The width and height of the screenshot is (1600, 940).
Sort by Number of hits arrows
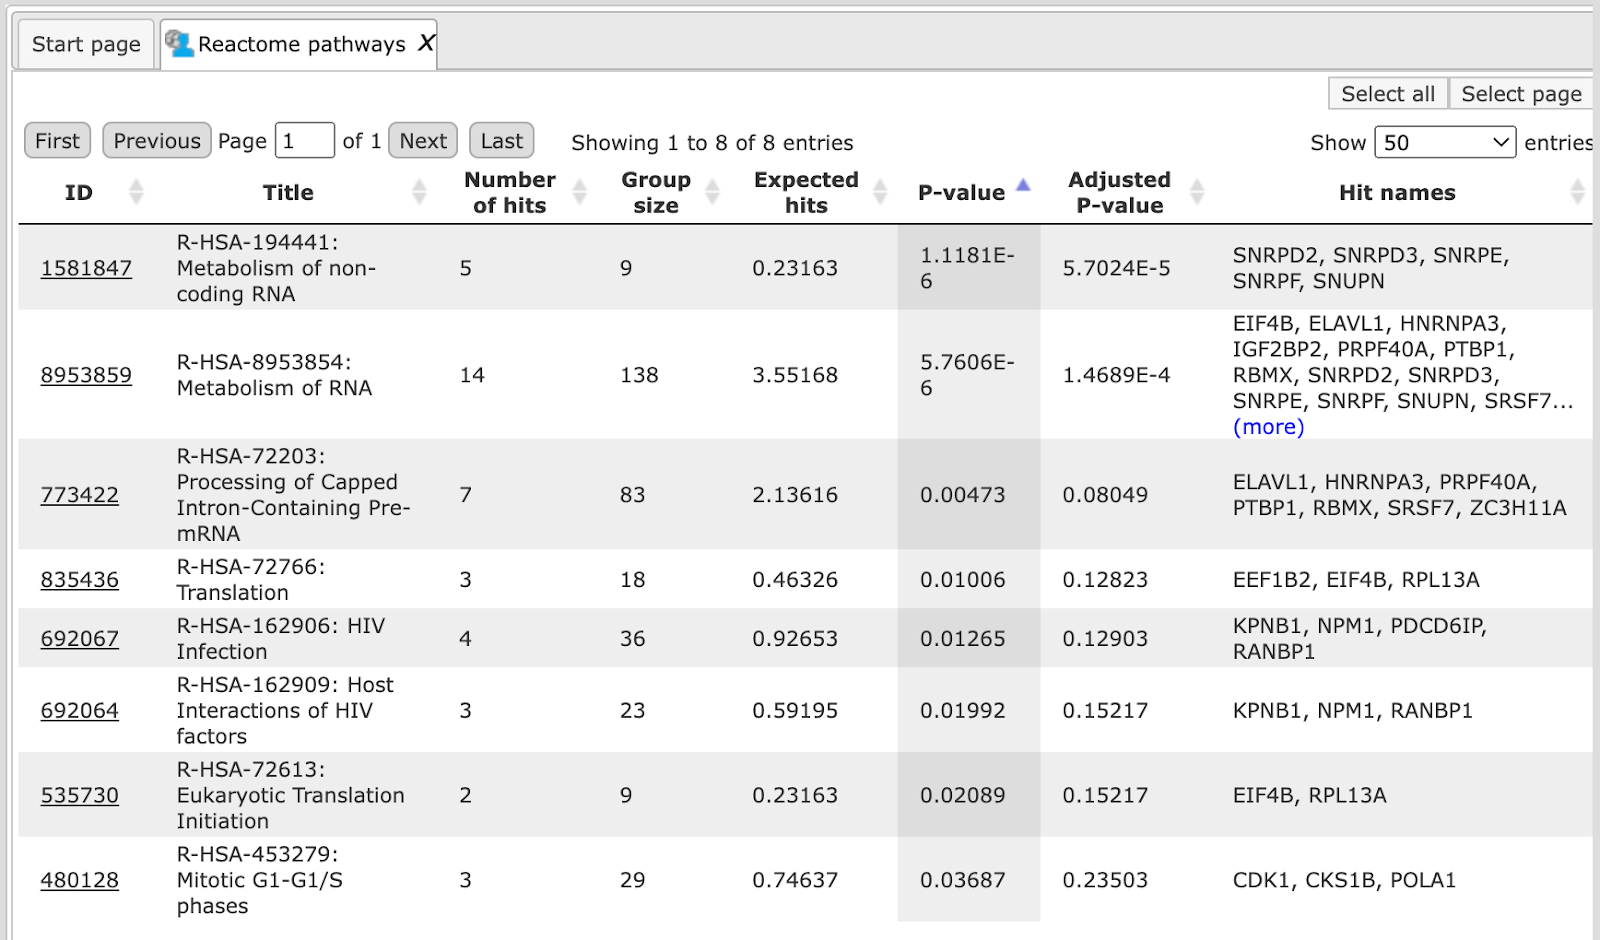point(579,191)
